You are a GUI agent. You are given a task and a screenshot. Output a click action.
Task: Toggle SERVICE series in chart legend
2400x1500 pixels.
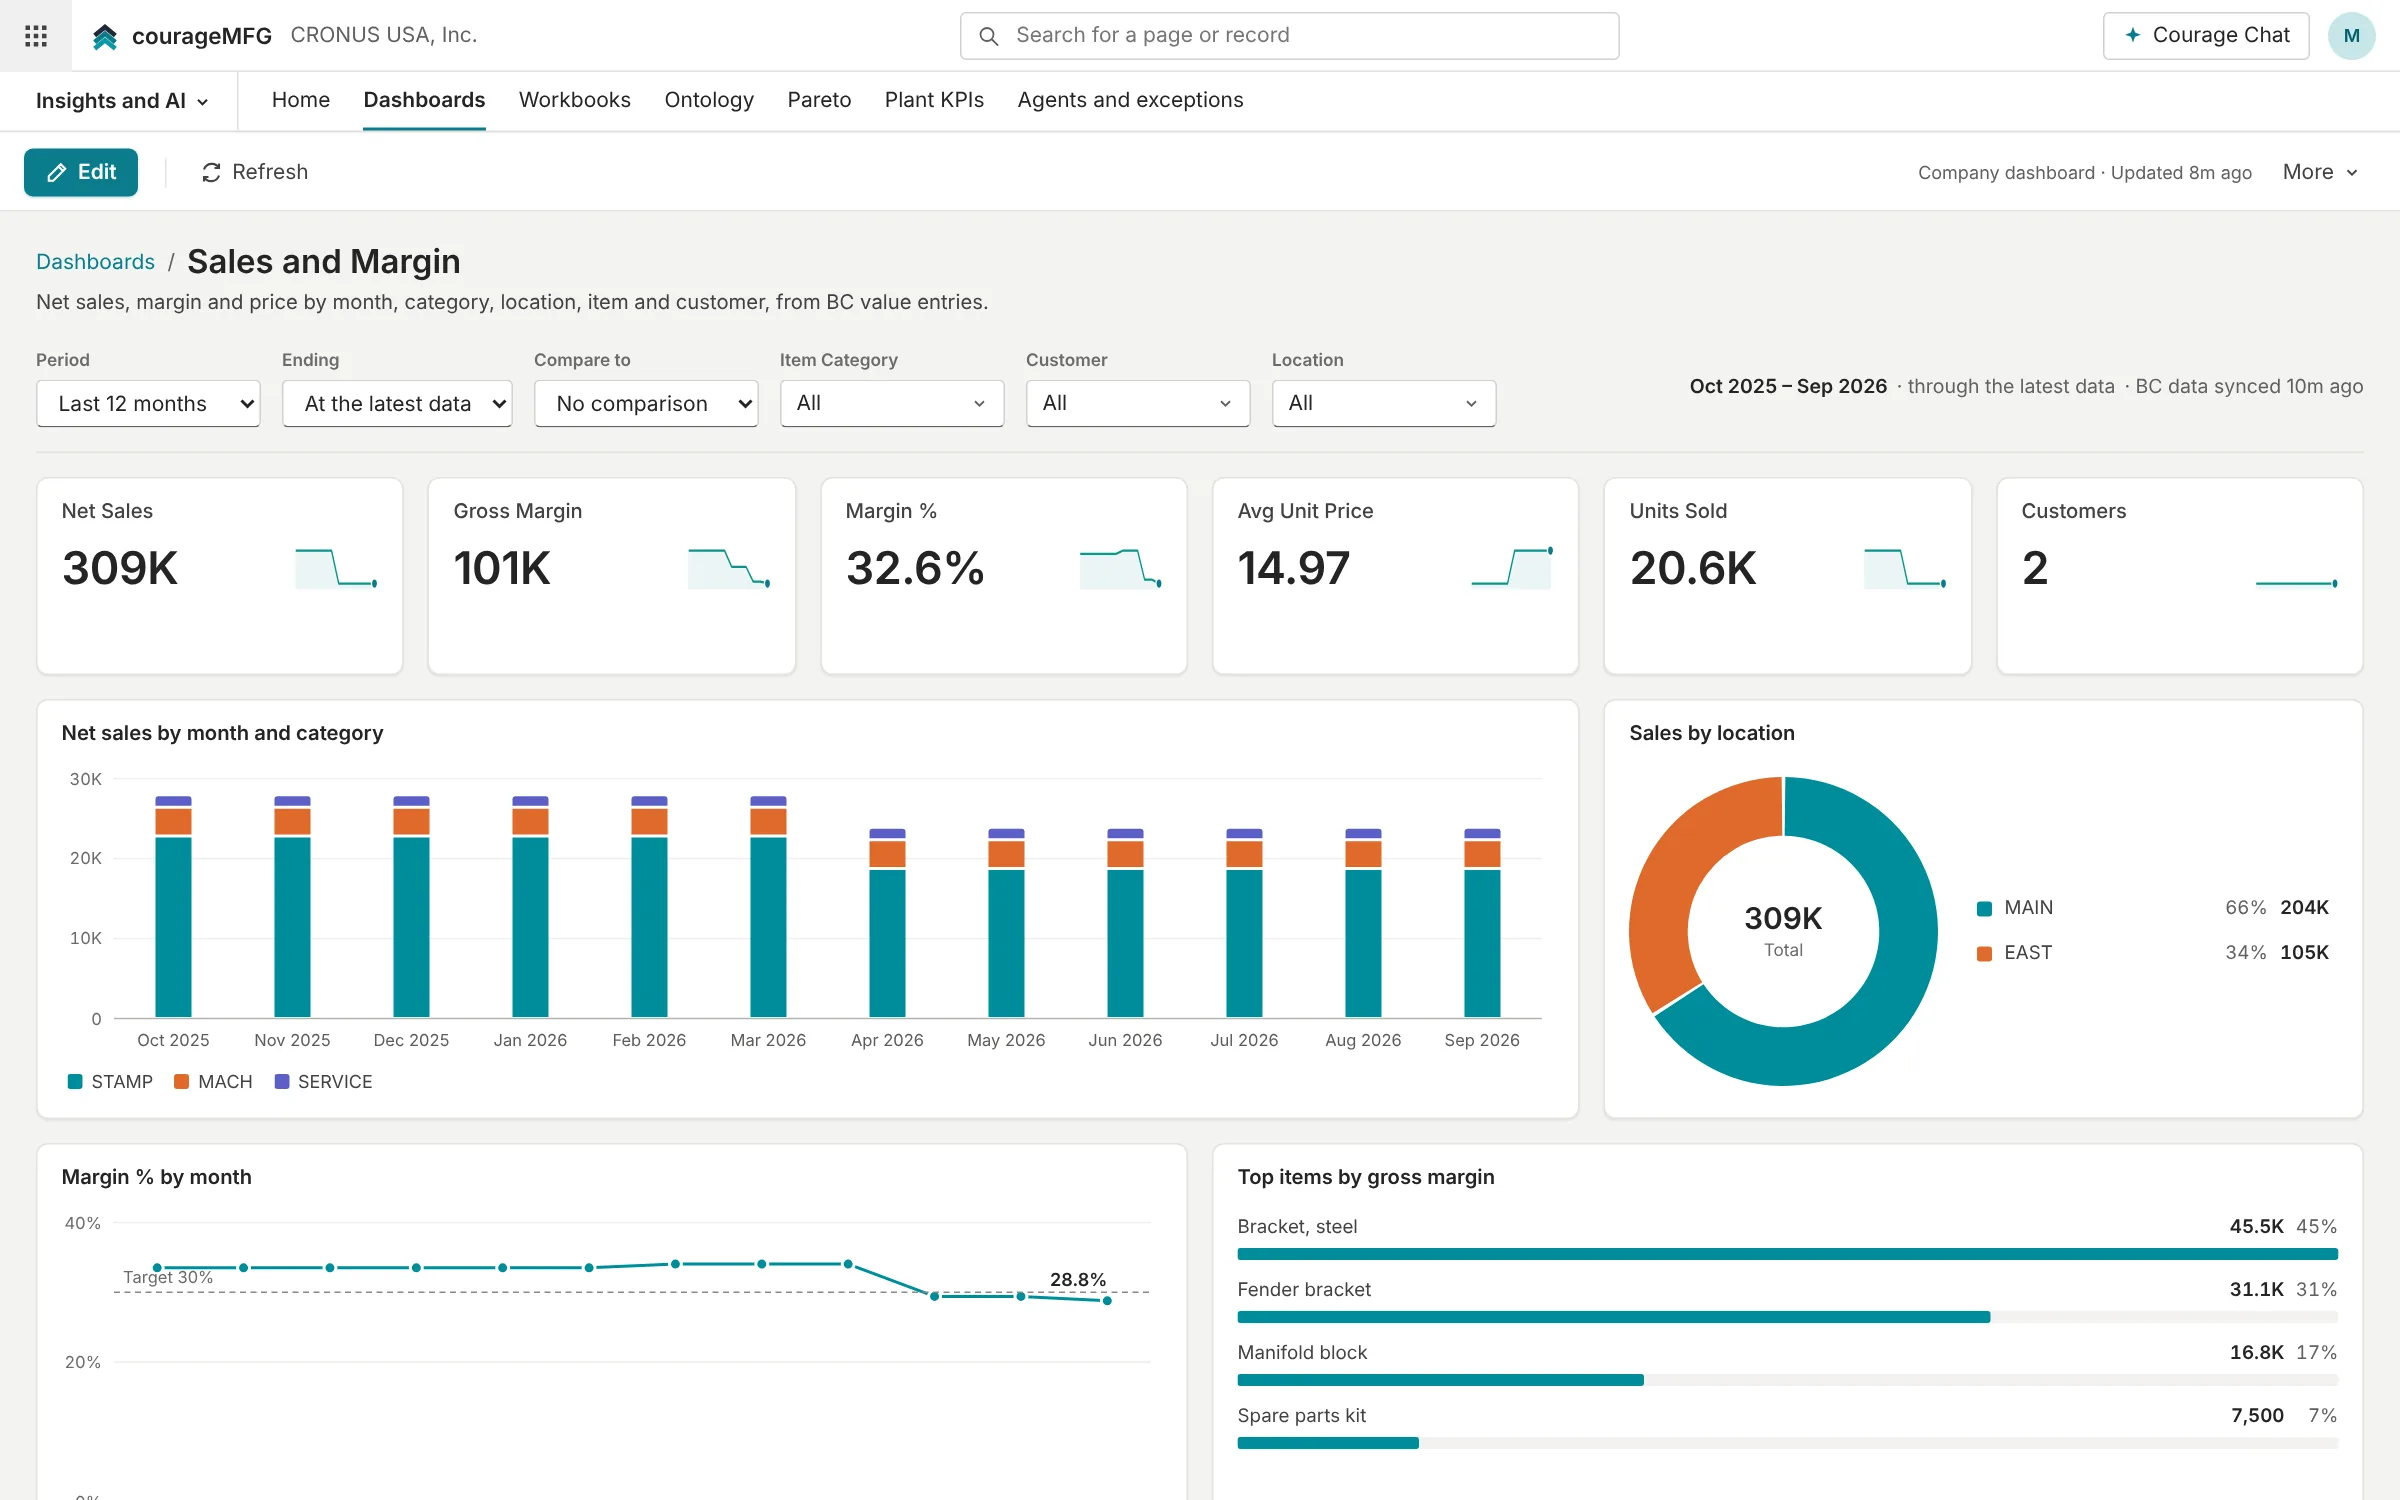click(323, 1082)
